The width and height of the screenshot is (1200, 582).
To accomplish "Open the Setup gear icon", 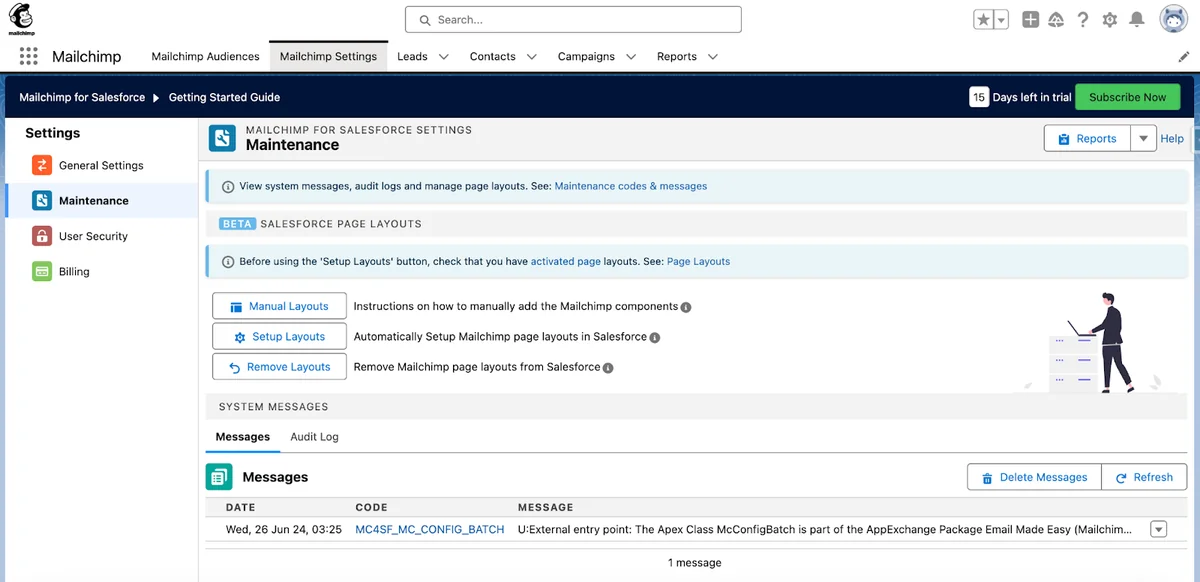I will point(1110,20).
